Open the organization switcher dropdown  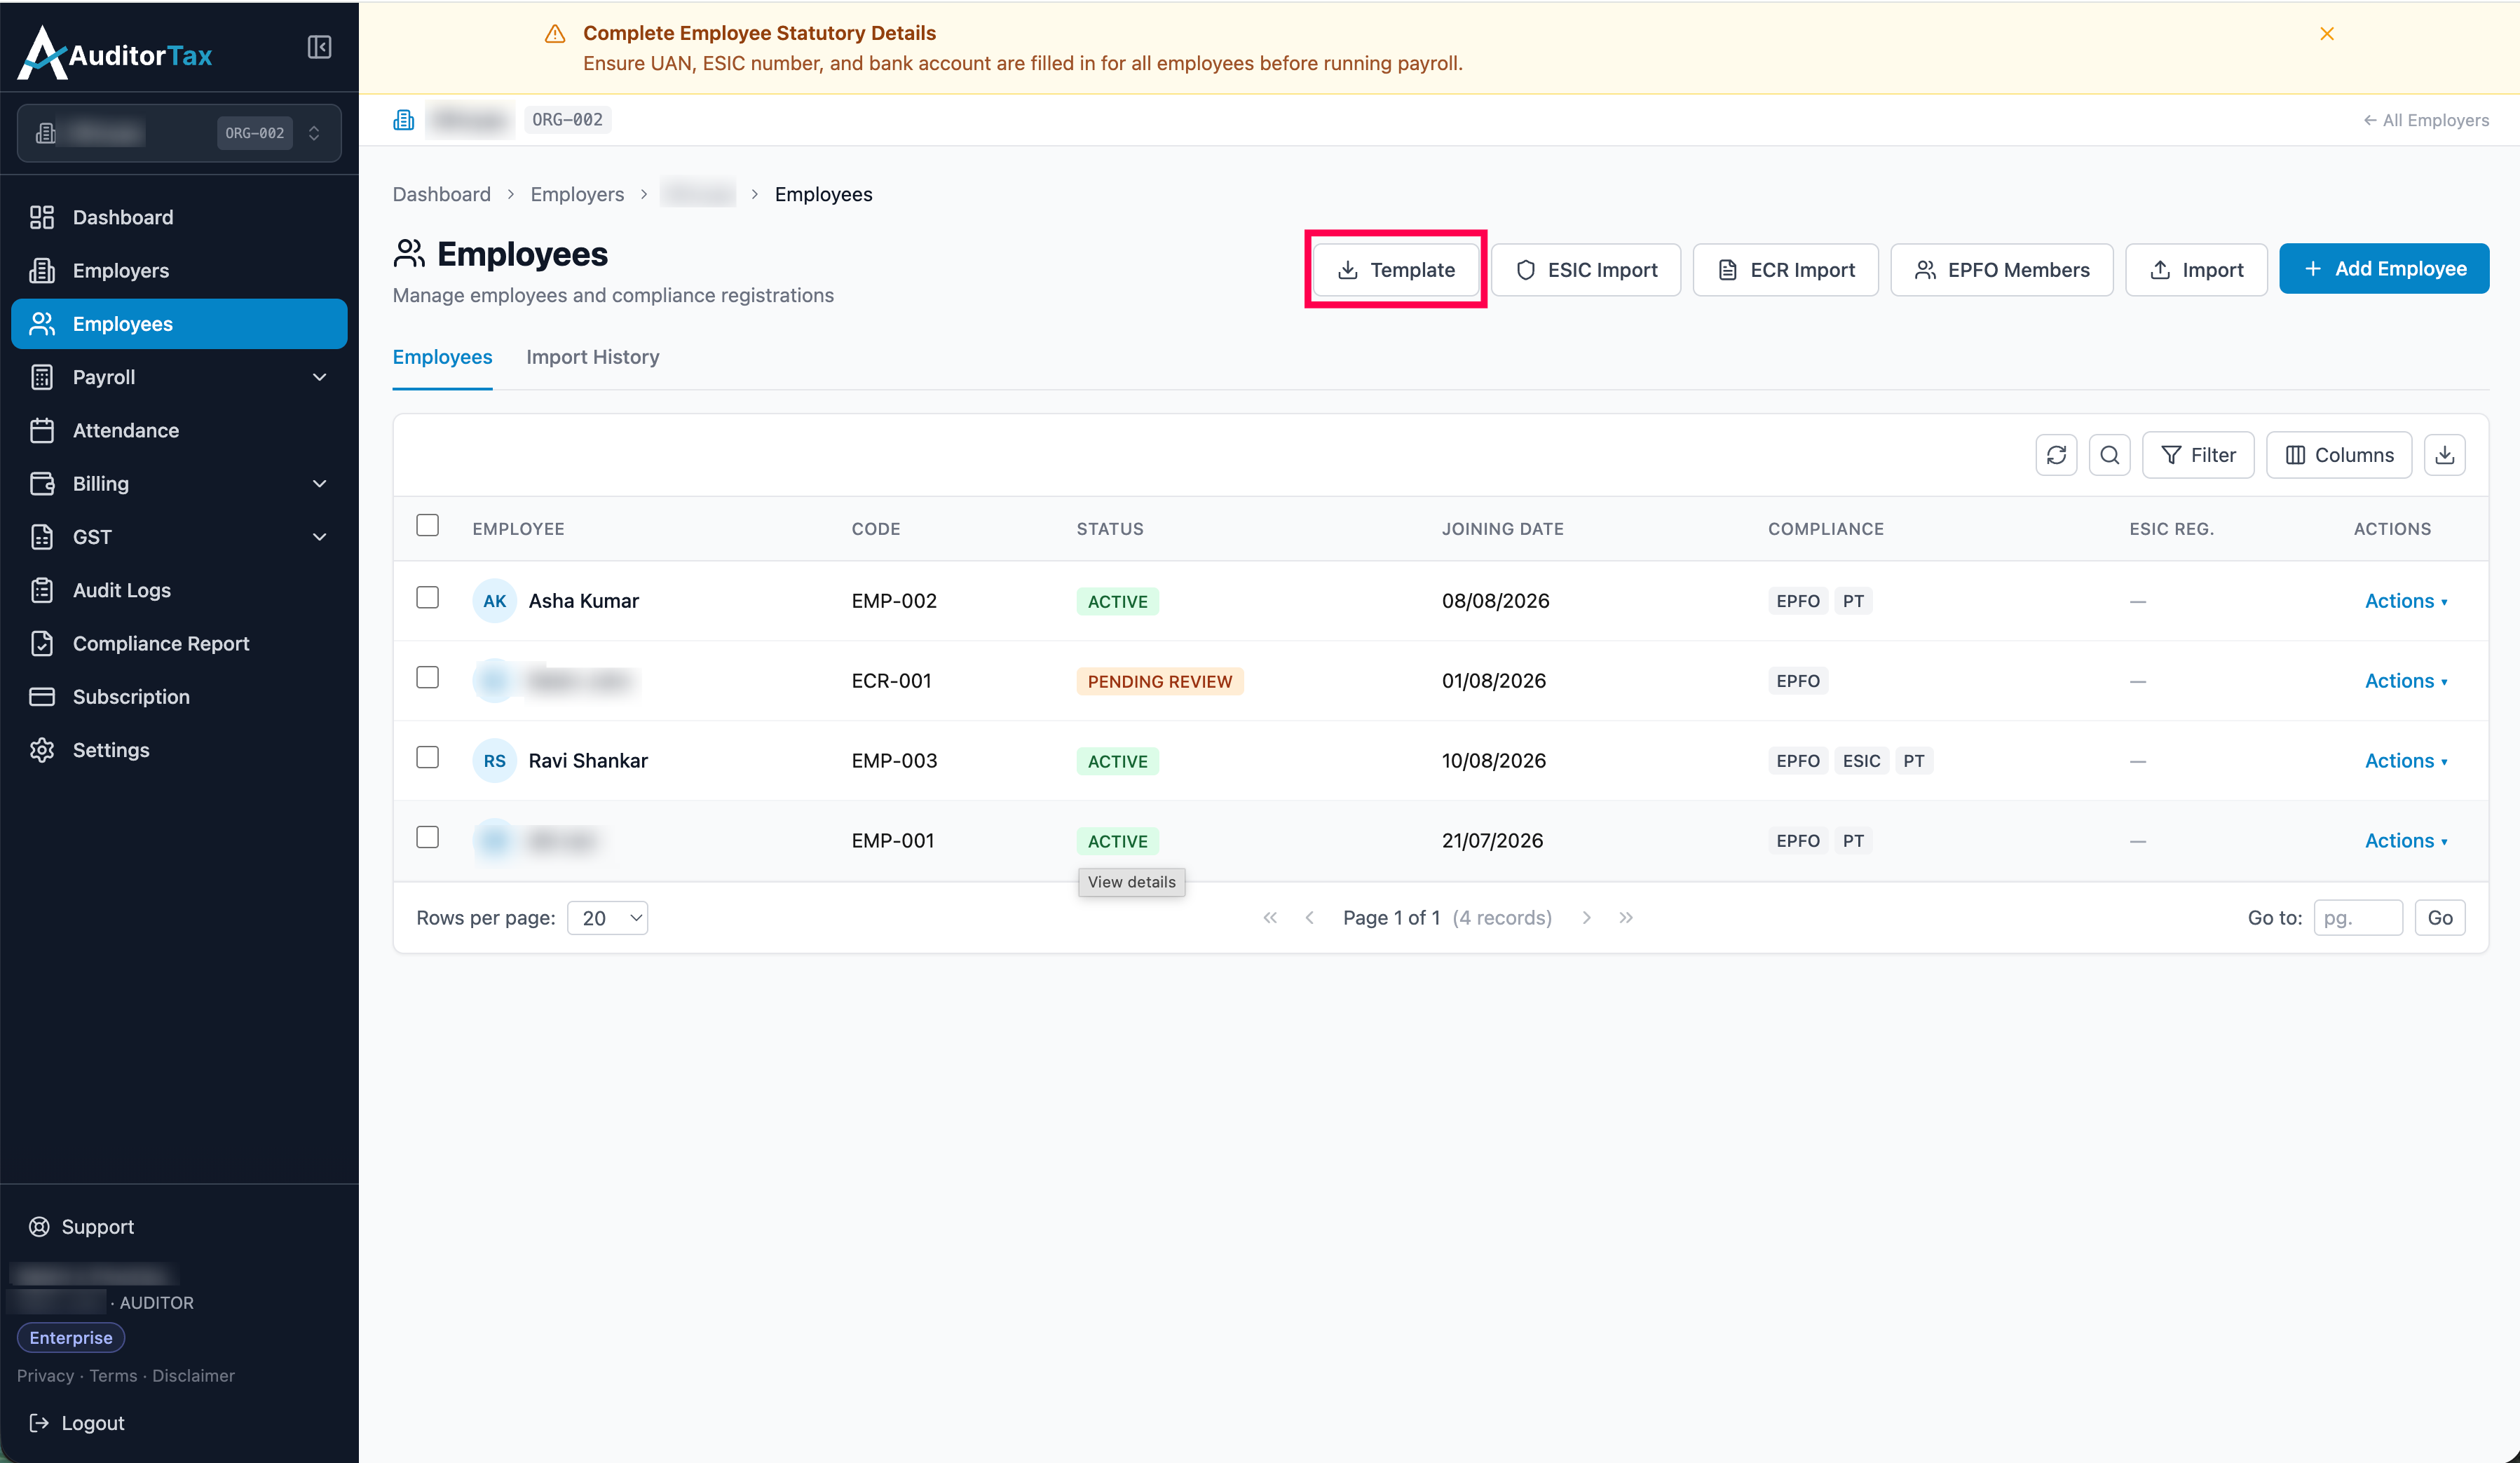(x=179, y=133)
